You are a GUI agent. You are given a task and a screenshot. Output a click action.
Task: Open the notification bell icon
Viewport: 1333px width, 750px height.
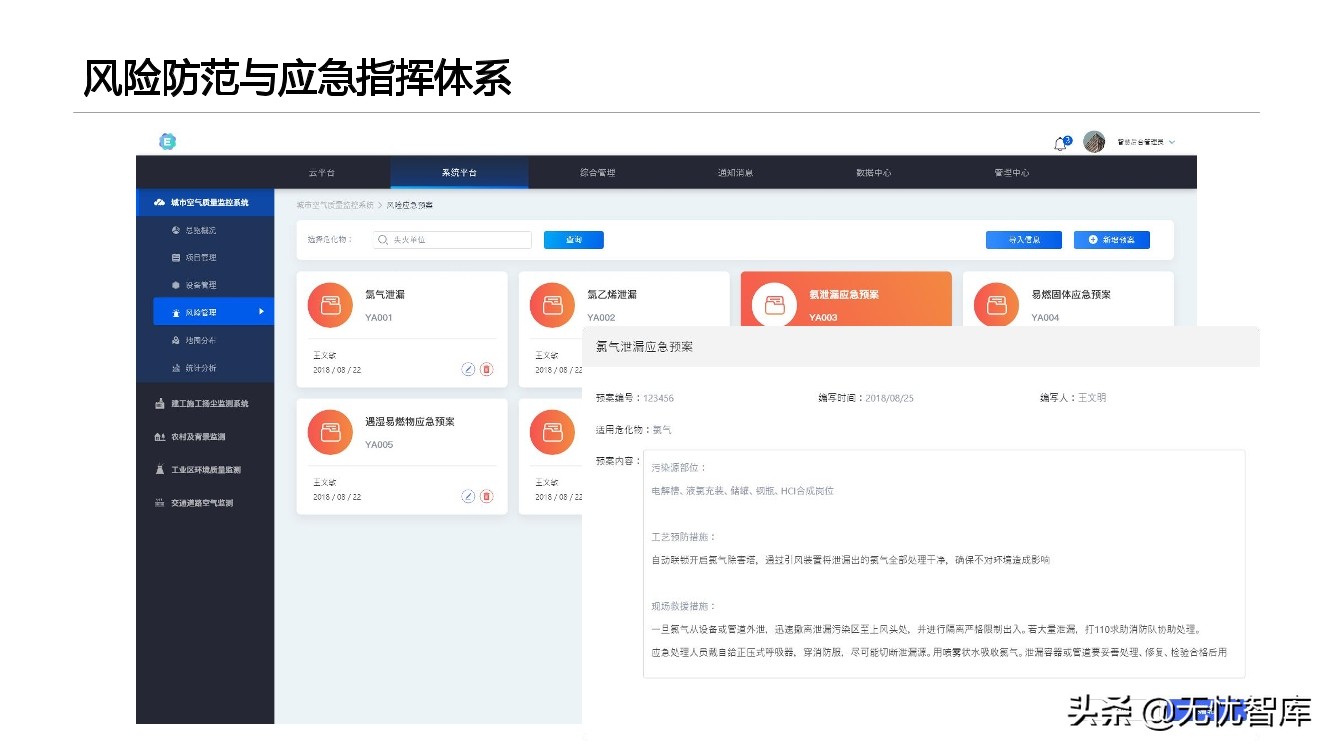click(x=1060, y=144)
